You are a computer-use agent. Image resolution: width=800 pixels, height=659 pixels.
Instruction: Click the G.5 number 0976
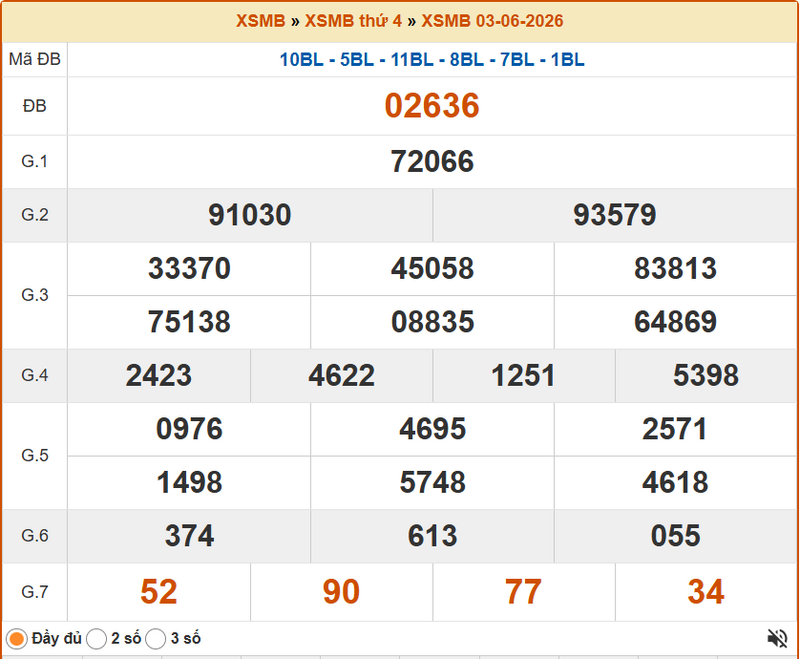pyautogui.click(x=189, y=429)
